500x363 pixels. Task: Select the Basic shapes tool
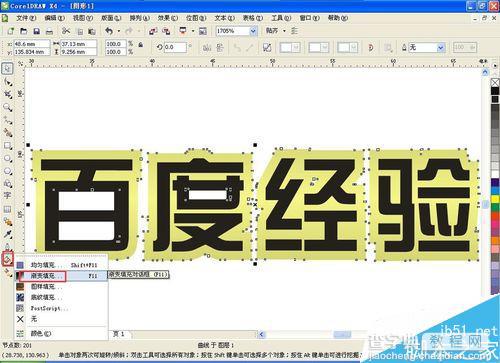click(x=8, y=183)
